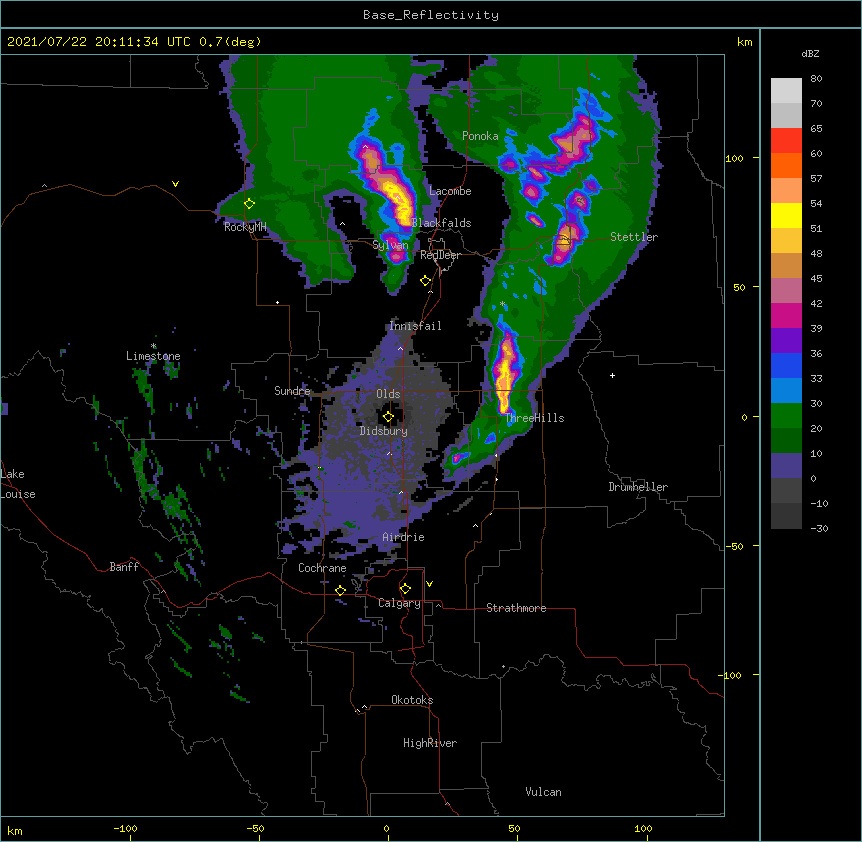Click the Ponoka city label

(x=480, y=136)
